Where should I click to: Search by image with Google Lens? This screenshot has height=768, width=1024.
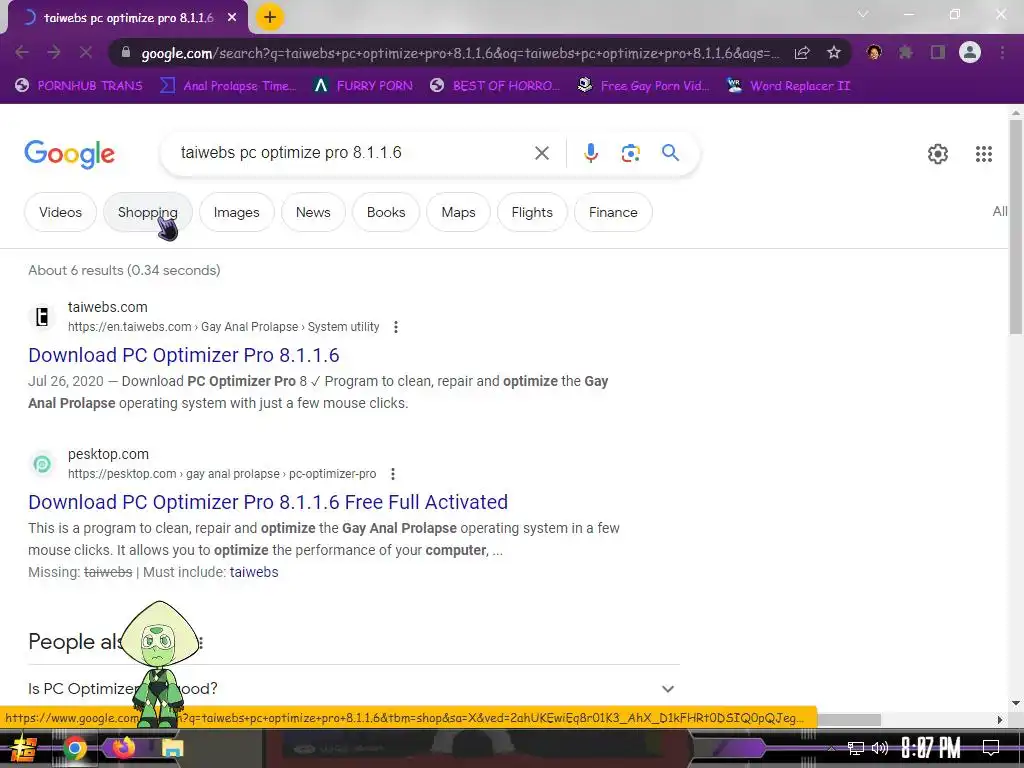pyautogui.click(x=630, y=153)
